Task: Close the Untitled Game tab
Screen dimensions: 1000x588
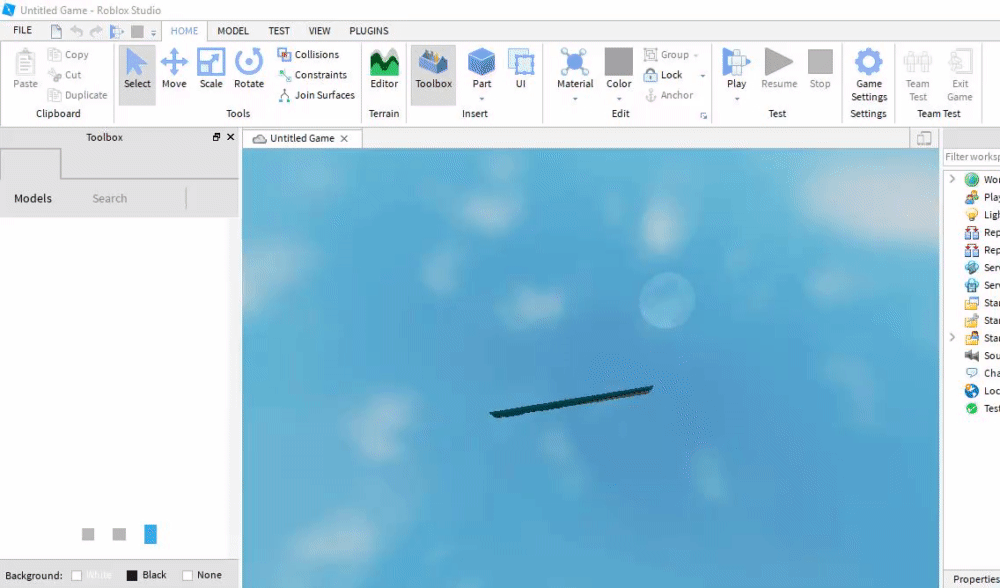Action: tap(344, 138)
